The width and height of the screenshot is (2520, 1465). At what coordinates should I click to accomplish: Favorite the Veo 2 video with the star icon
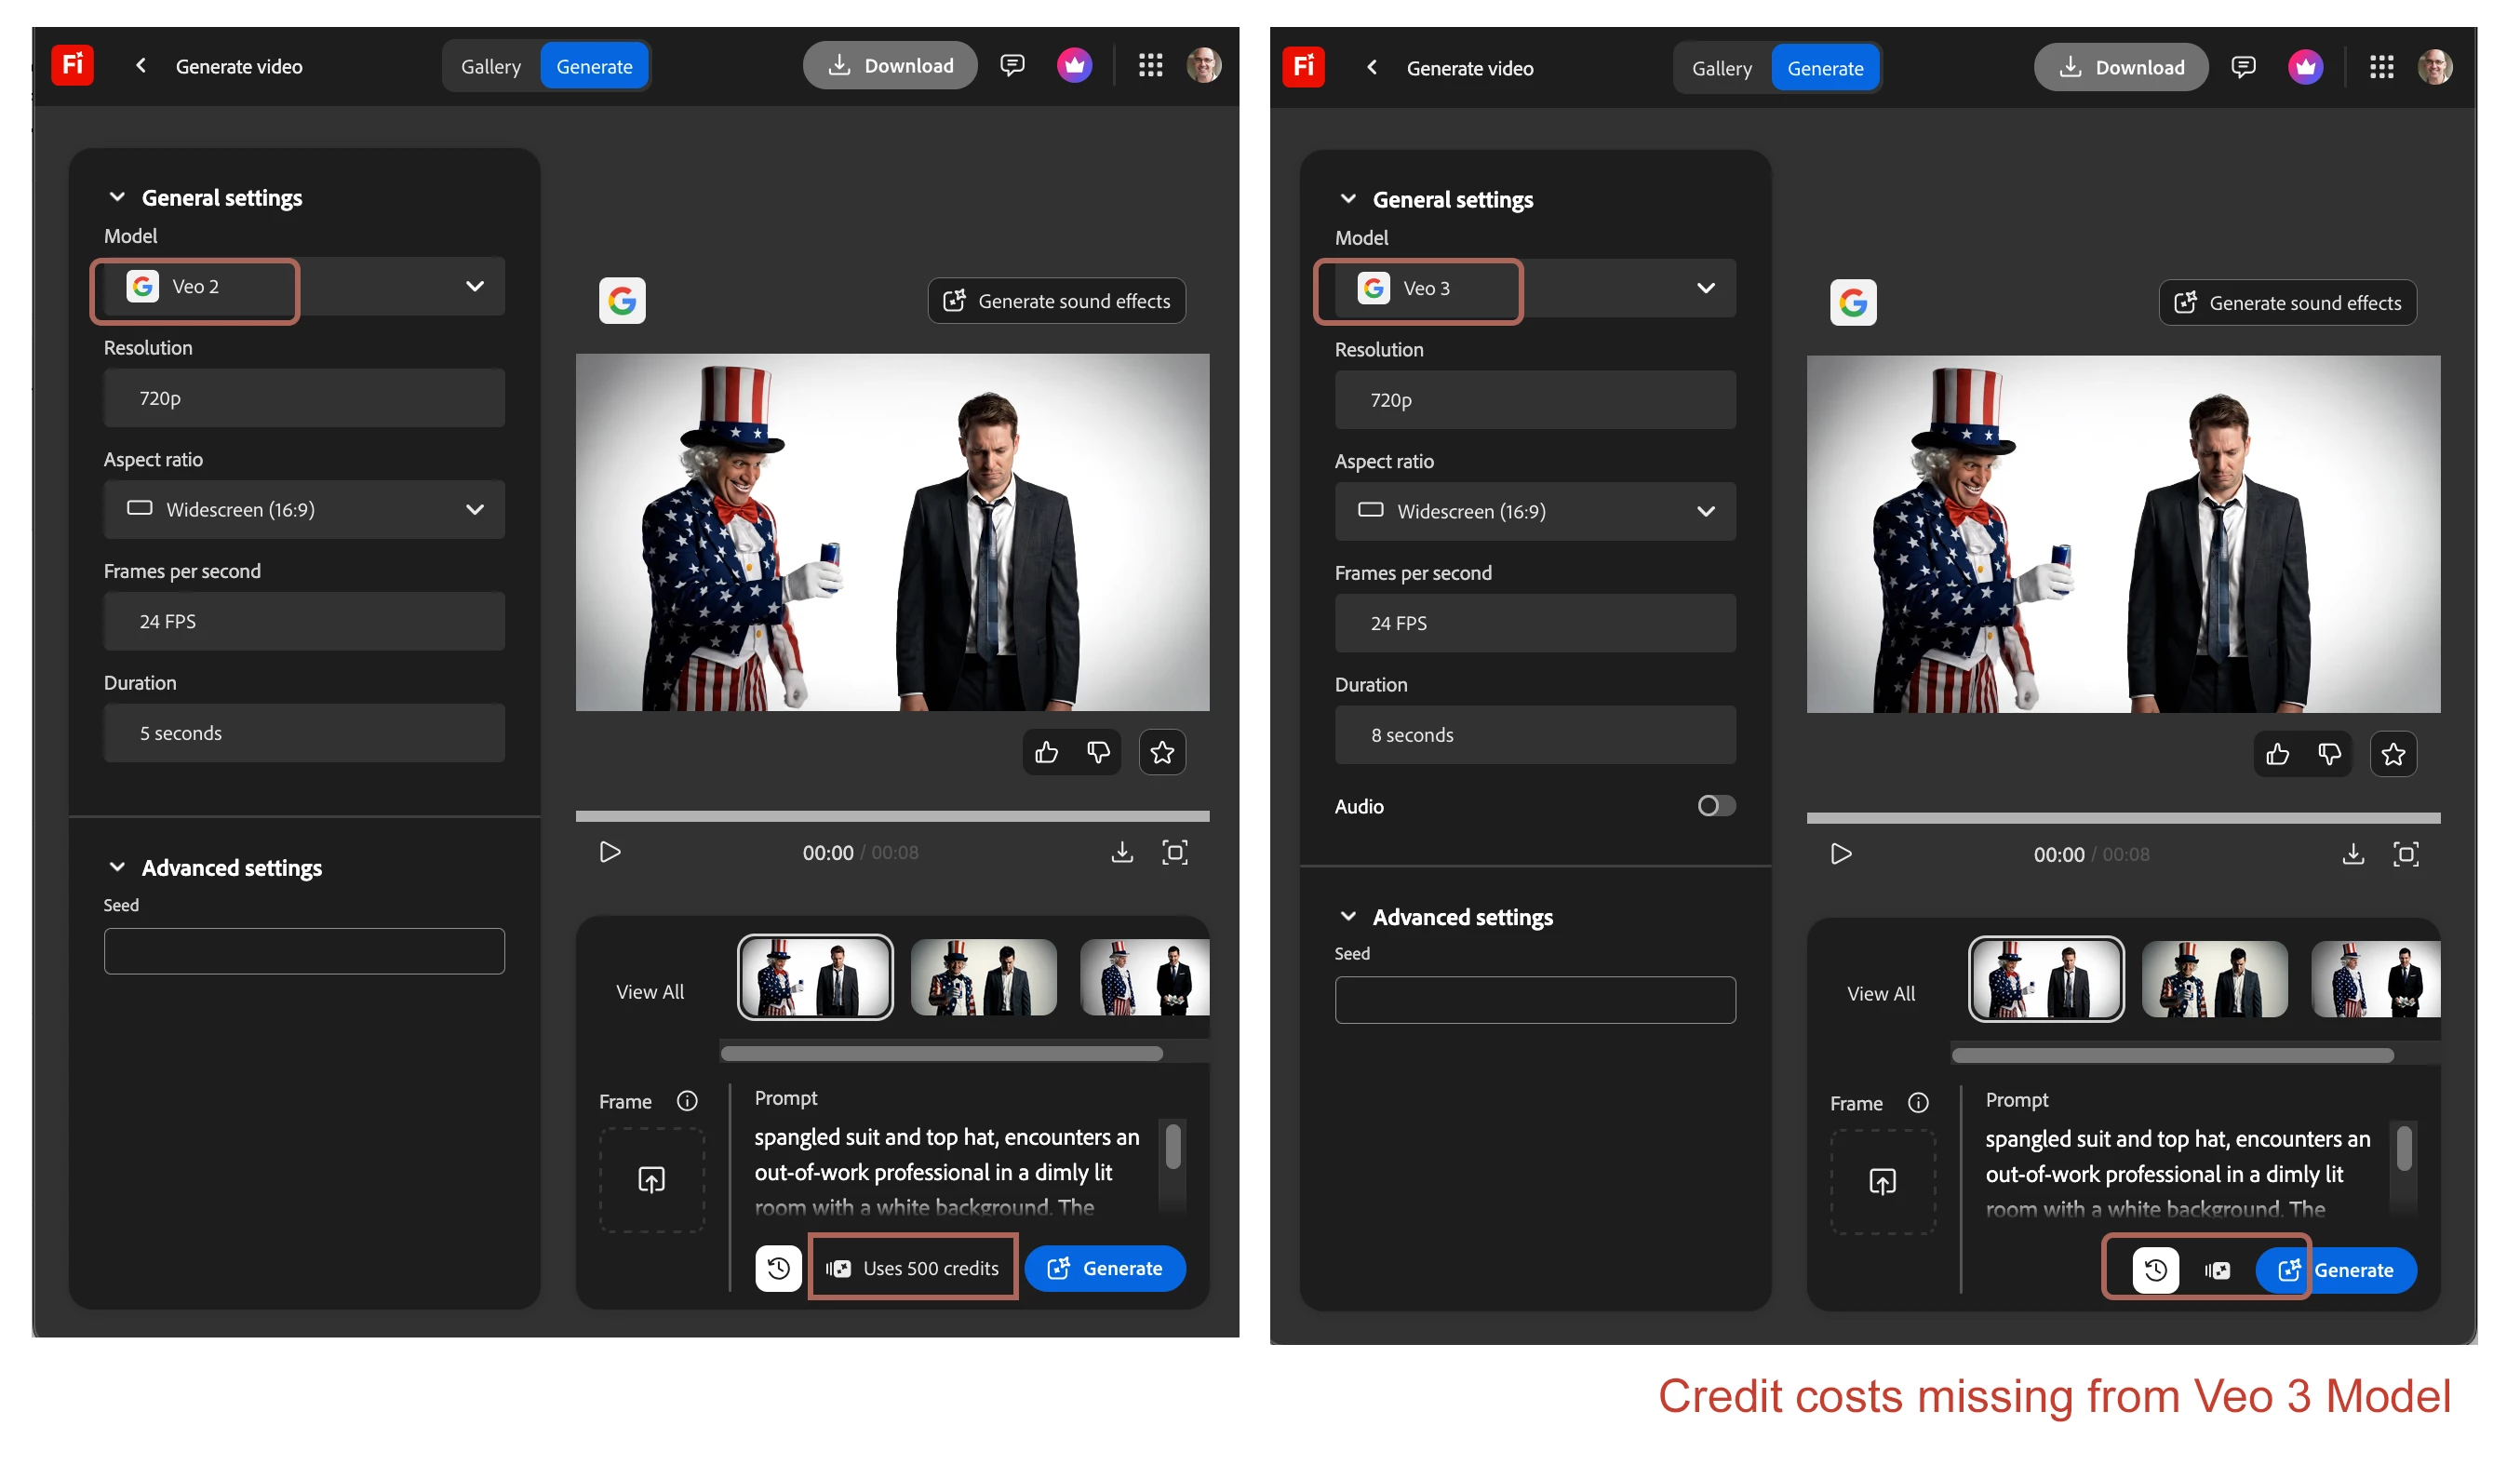(1162, 753)
